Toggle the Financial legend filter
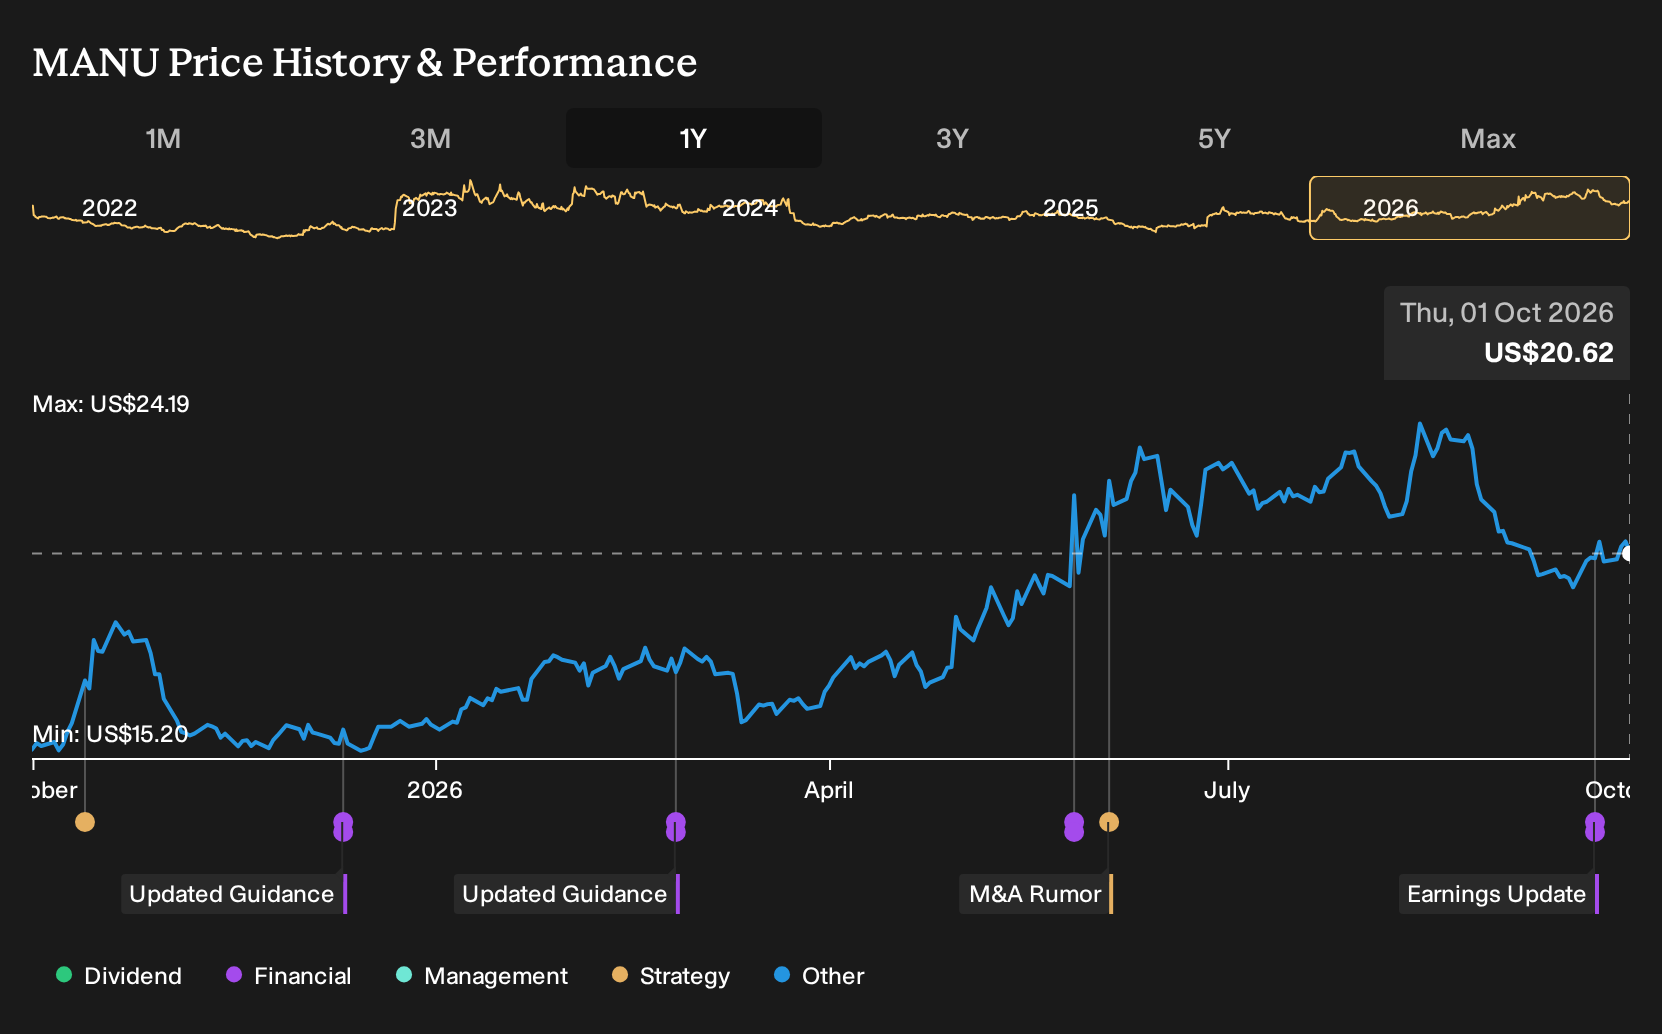The height and width of the screenshot is (1034, 1662). coord(289,976)
